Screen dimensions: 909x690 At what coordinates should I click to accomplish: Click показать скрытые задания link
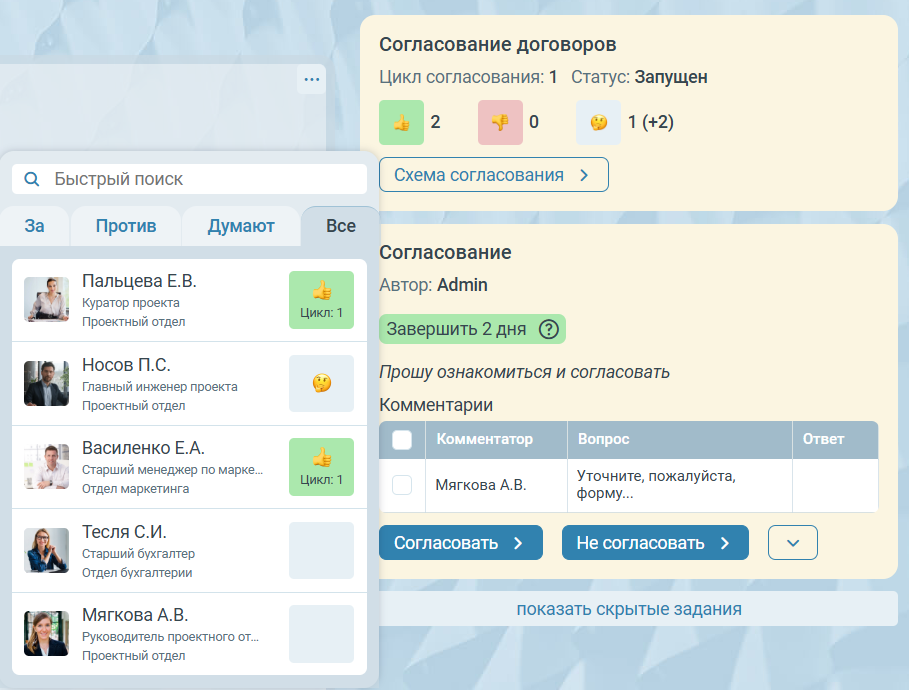(628, 609)
